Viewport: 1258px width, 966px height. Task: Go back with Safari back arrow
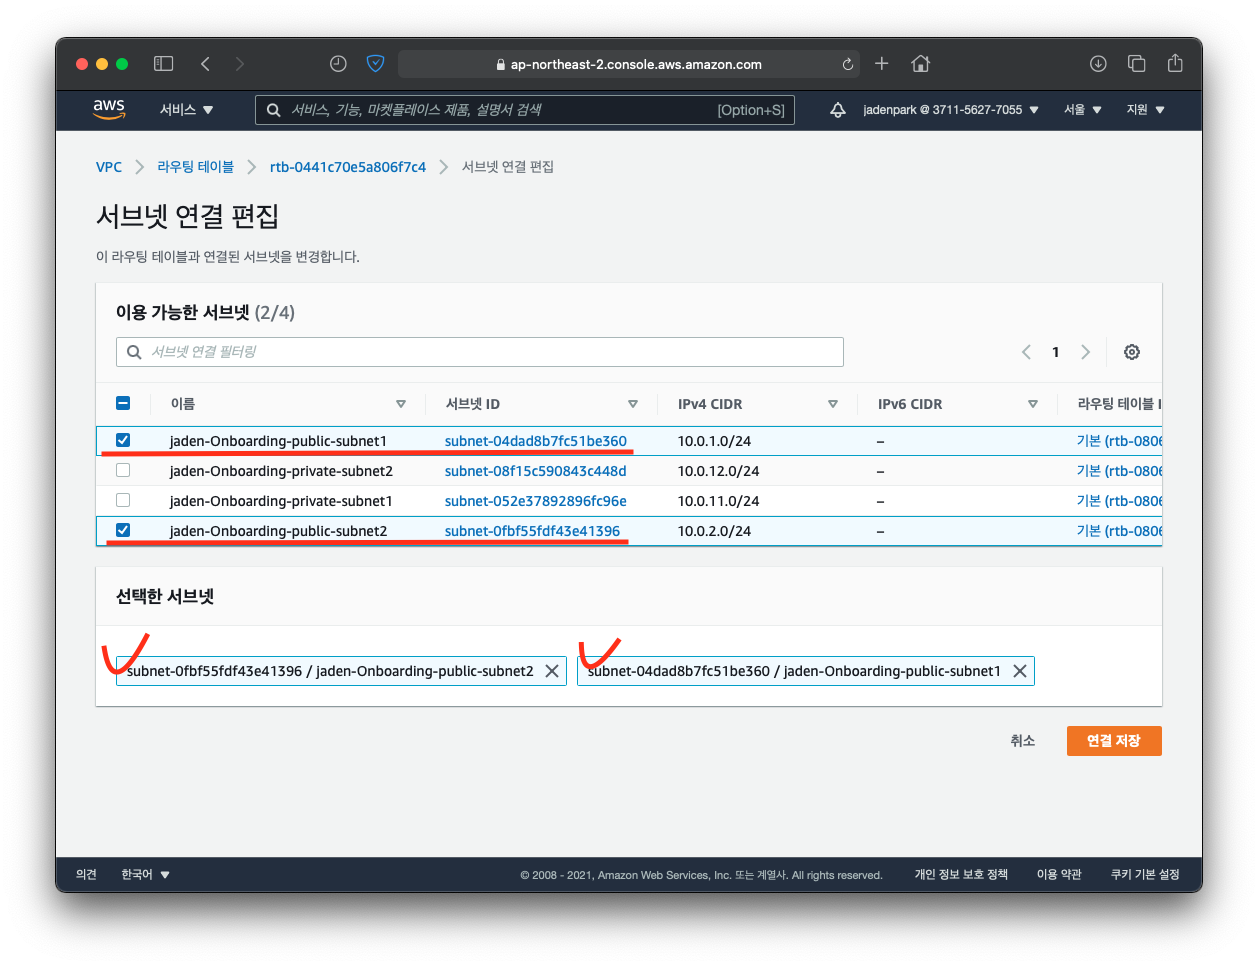205,64
